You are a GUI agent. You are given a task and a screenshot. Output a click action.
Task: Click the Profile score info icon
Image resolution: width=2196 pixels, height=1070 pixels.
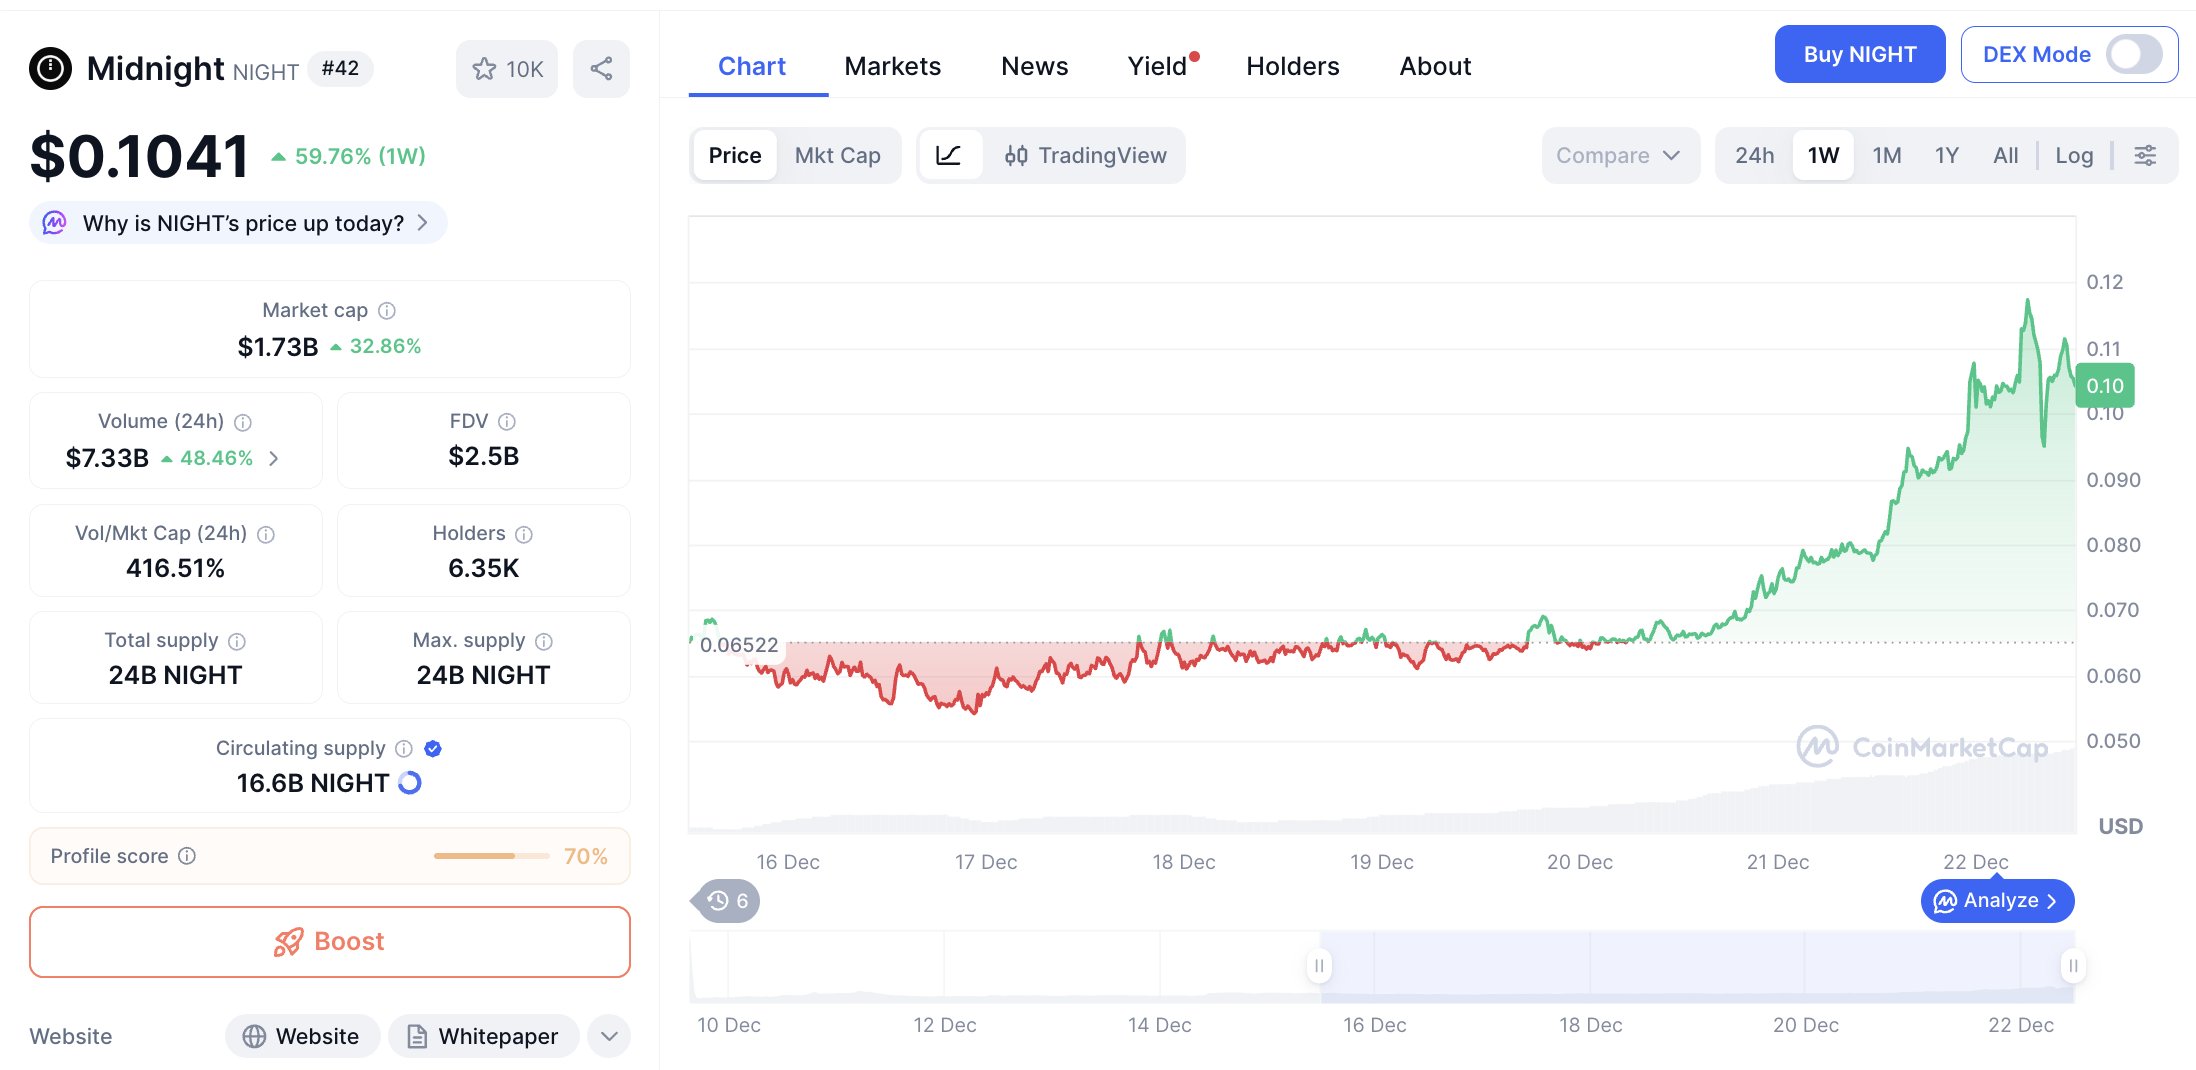[x=187, y=856]
